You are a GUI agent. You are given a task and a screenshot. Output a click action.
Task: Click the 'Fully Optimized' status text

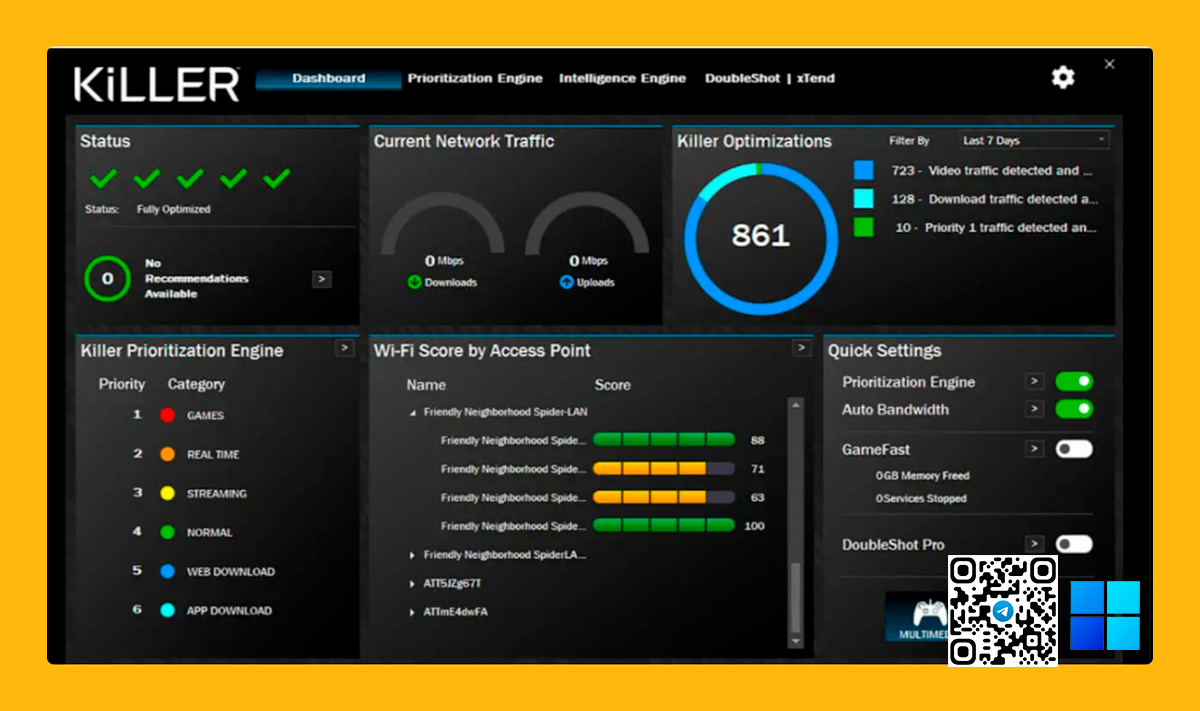click(174, 210)
